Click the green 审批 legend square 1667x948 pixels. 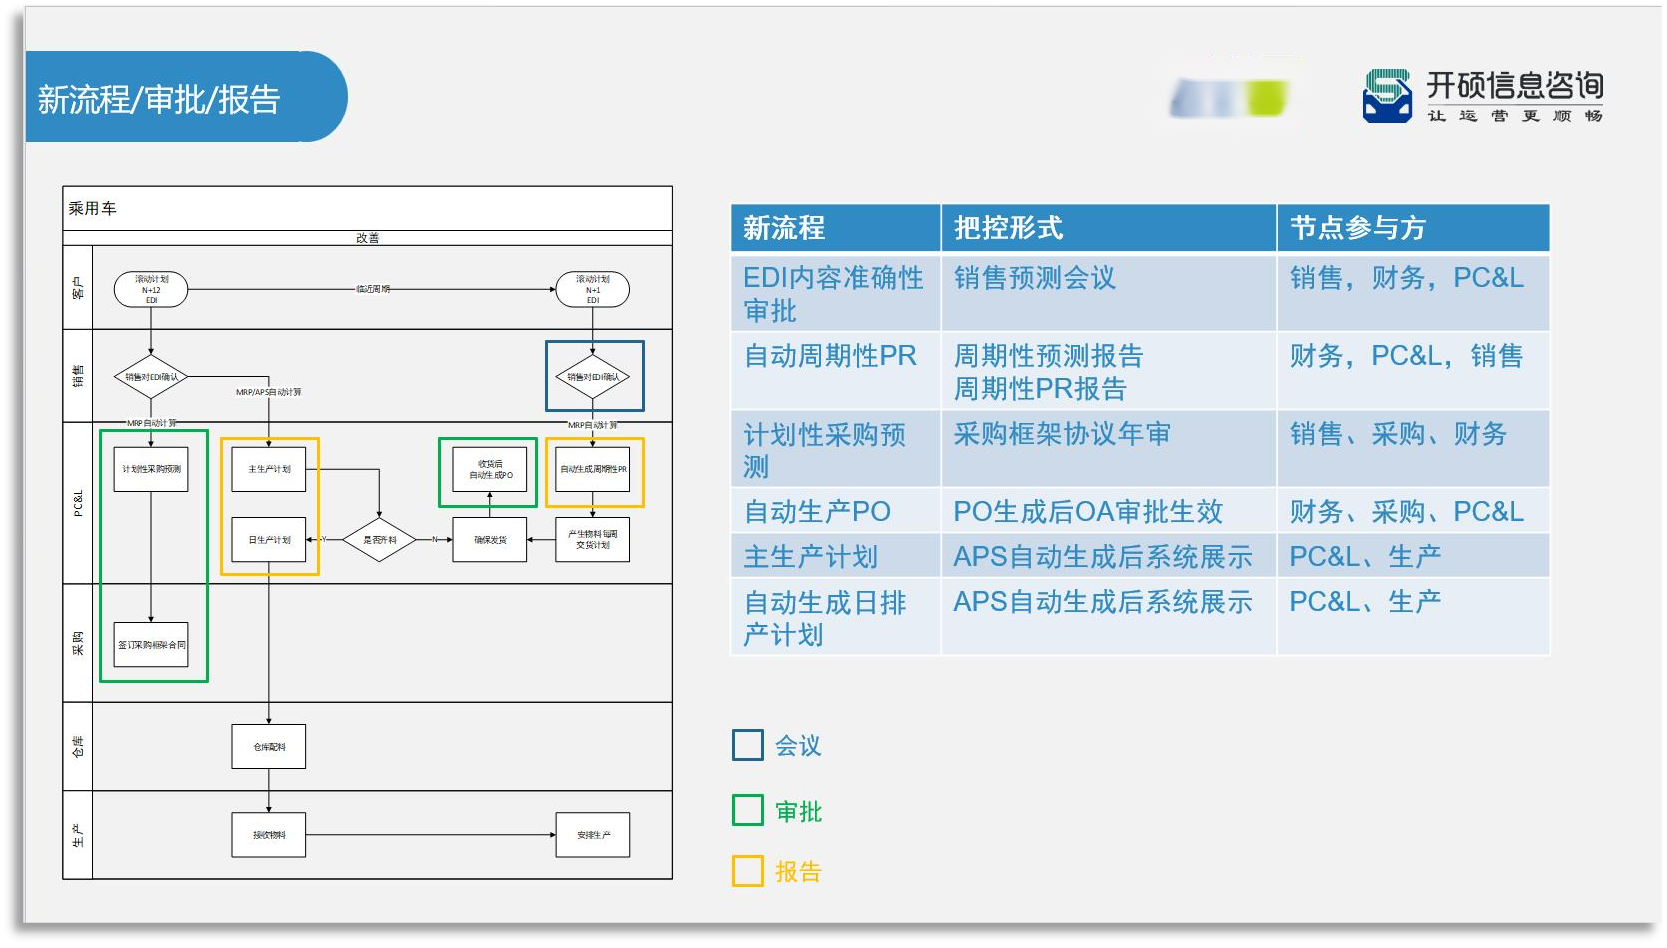pos(747,811)
